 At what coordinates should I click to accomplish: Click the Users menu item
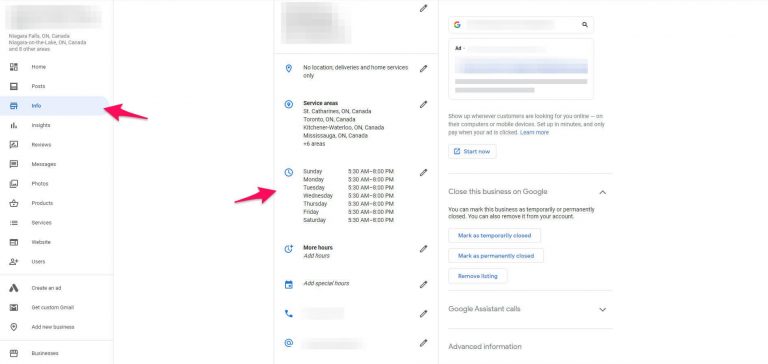[56, 262]
